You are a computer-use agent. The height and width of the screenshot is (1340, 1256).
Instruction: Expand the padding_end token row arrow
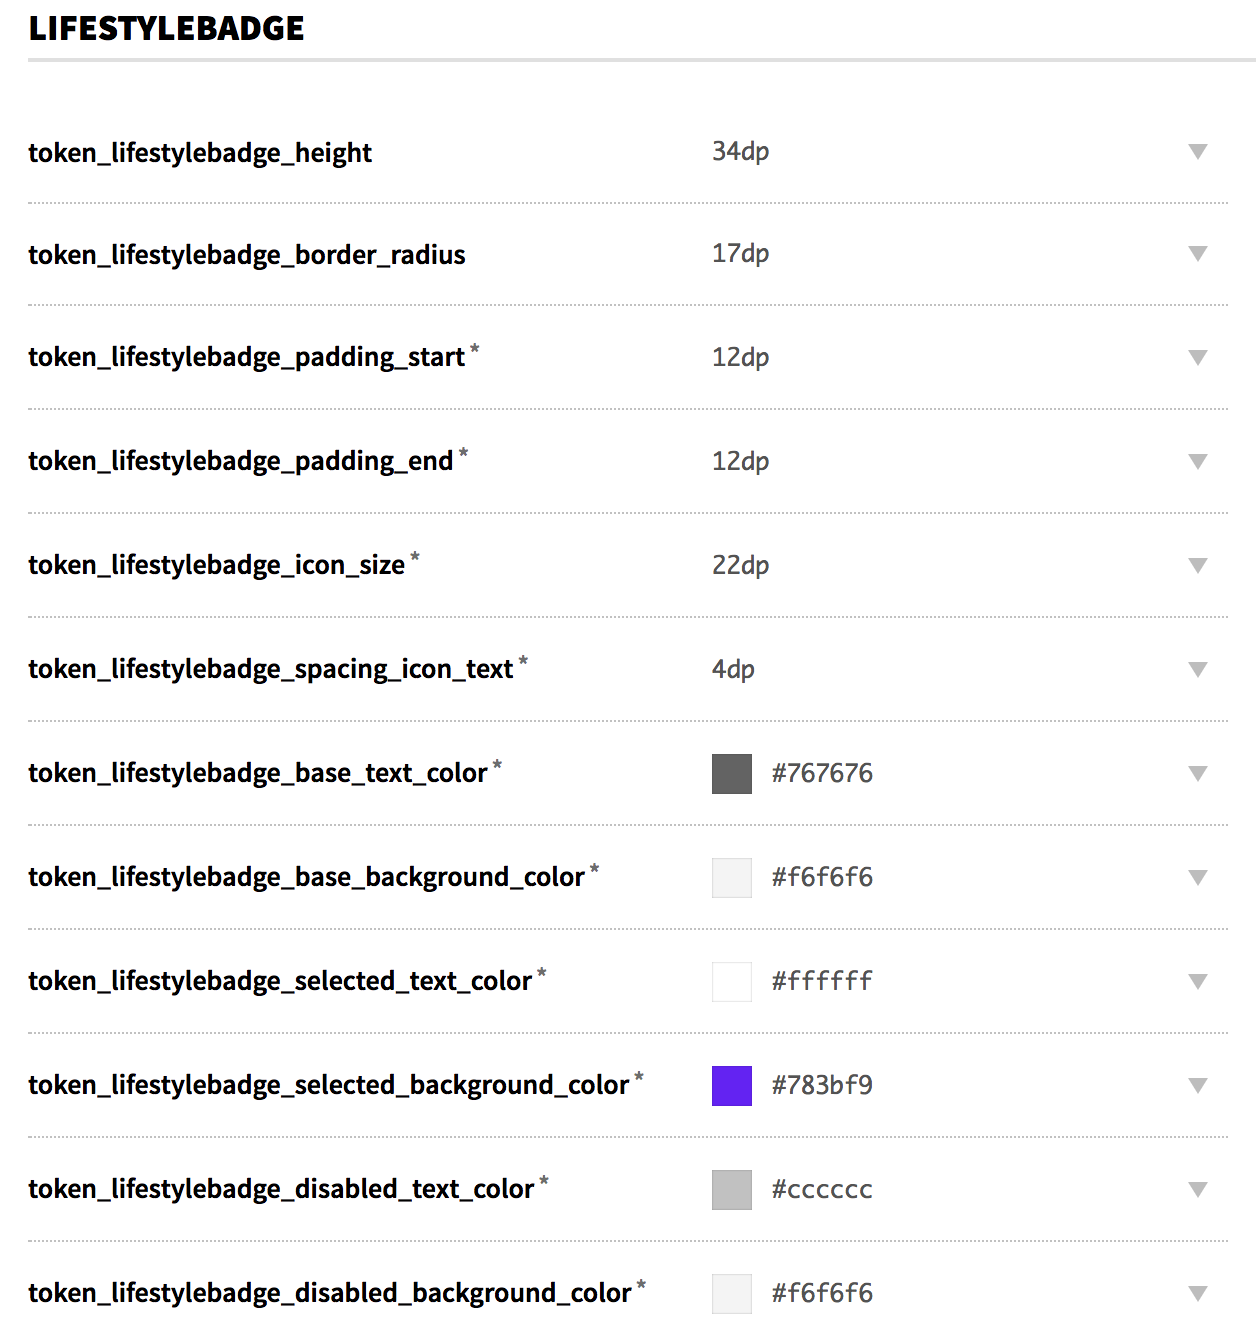1197,462
